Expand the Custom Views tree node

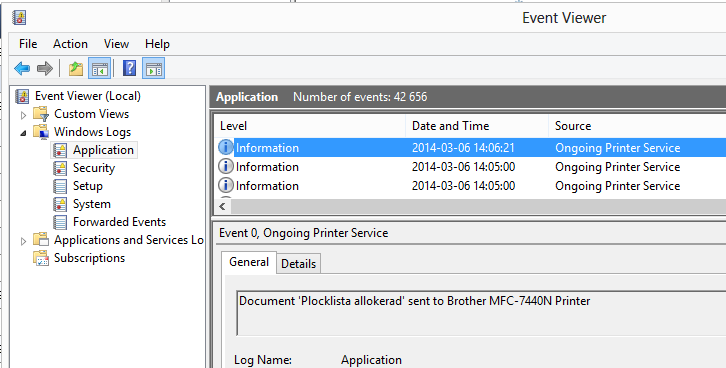[x=24, y=115]
